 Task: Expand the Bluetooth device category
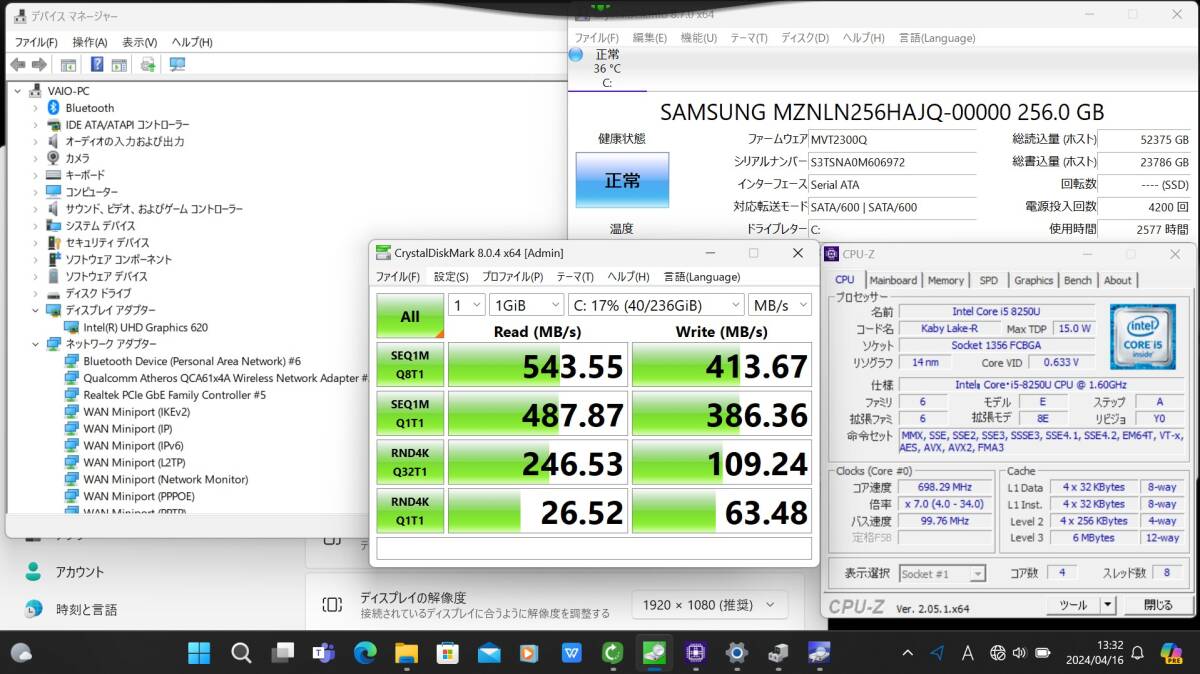36,108
